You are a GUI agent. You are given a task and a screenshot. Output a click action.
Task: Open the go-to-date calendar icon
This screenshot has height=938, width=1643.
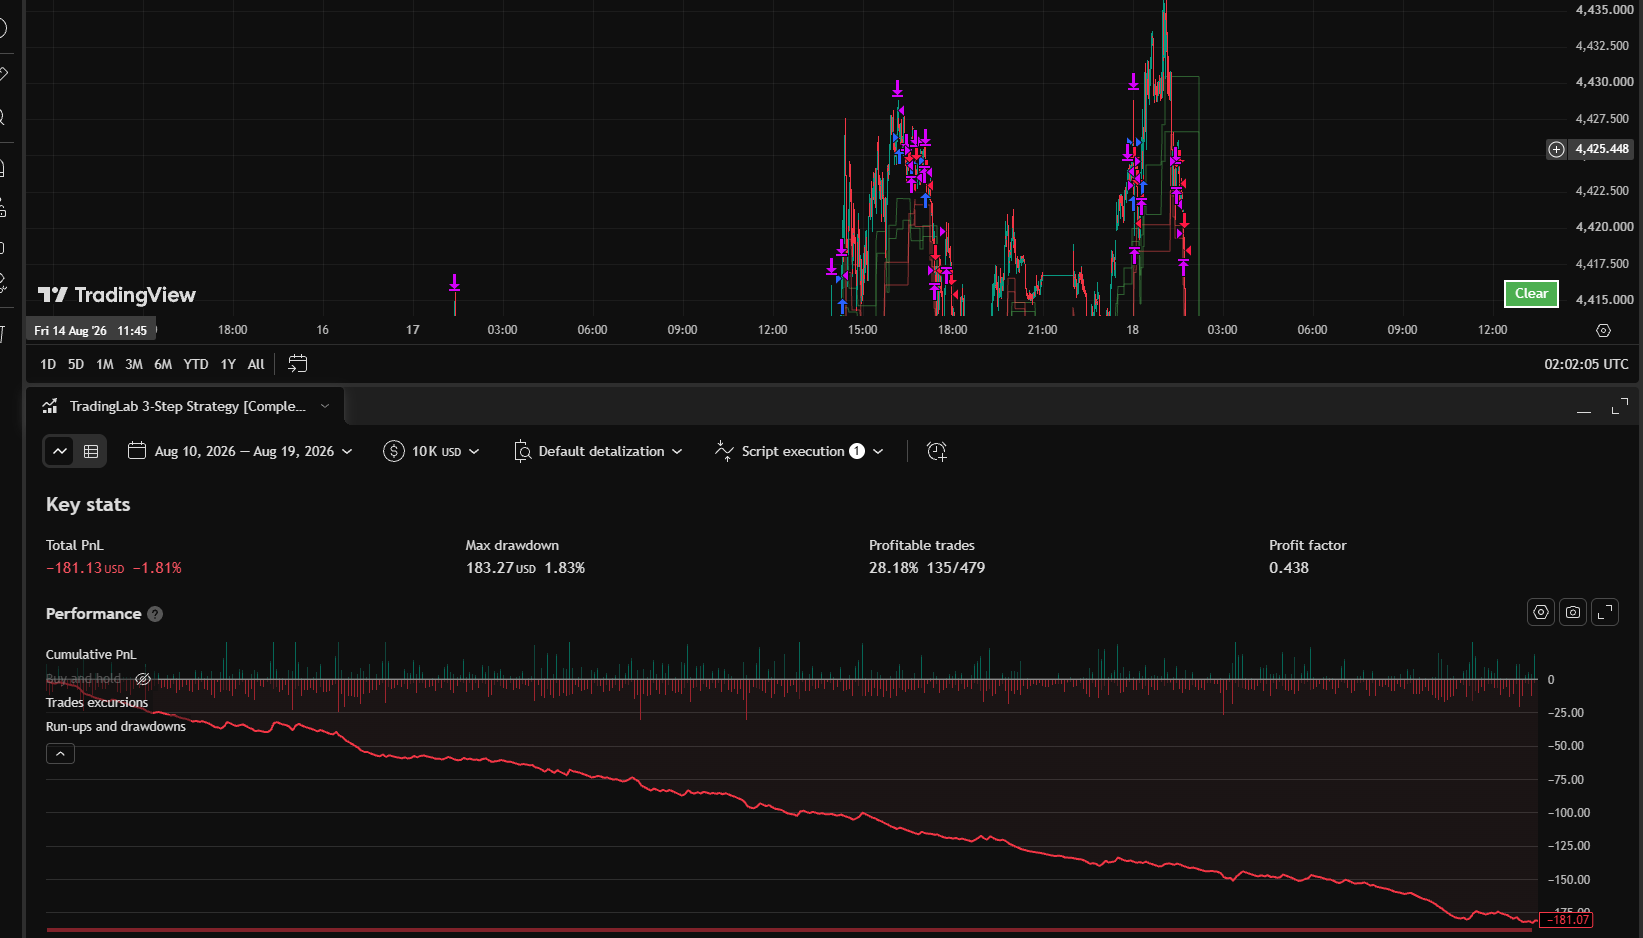pyautogui.click(x=297, y=364)
